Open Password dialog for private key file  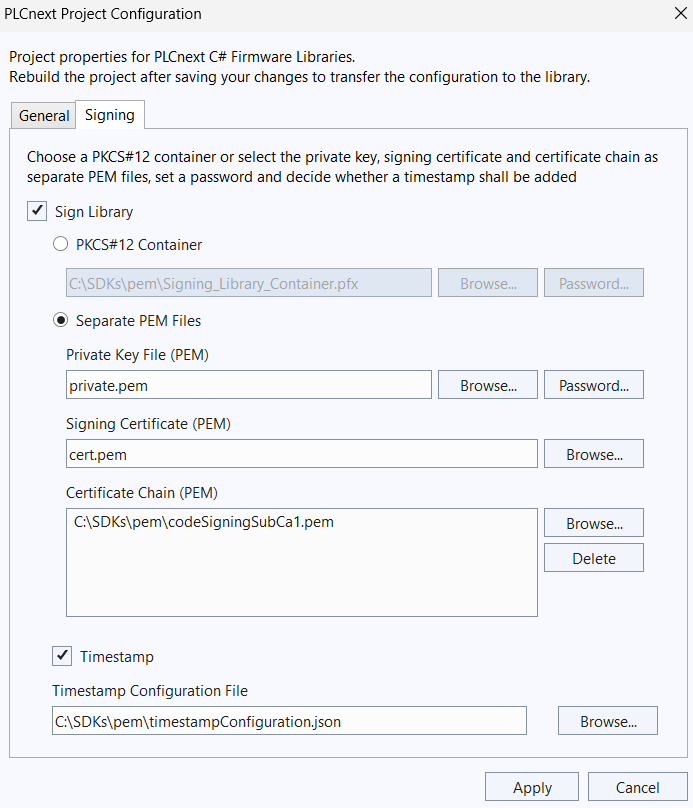(594, 384)
